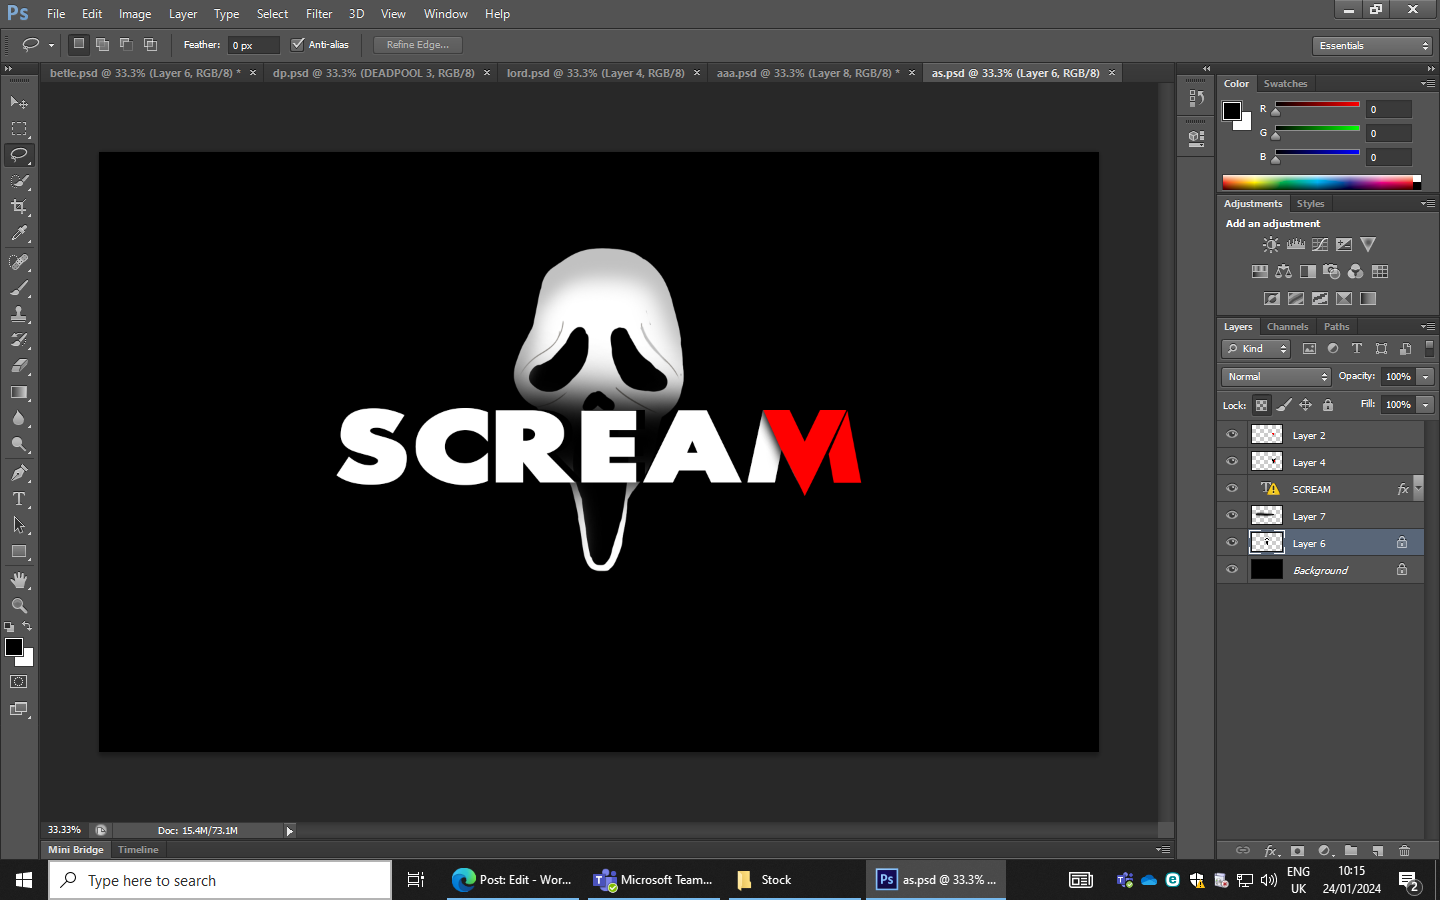Select the Gradient tool

tap(19, 392)
